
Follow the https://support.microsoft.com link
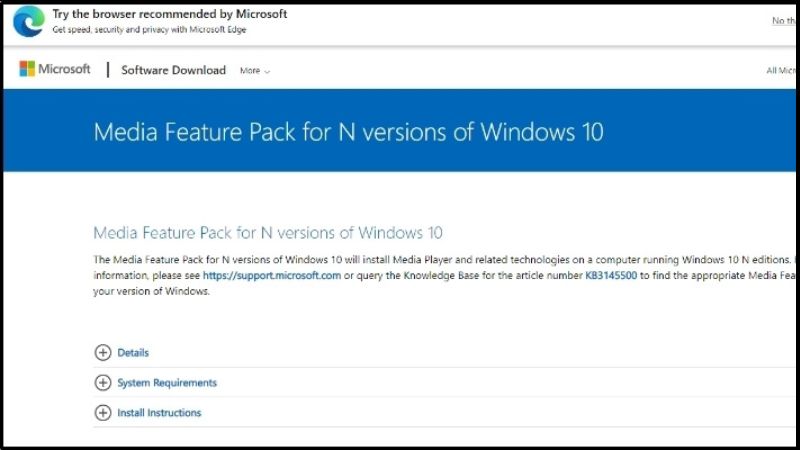pyautogui.click(x=271, y=276)
